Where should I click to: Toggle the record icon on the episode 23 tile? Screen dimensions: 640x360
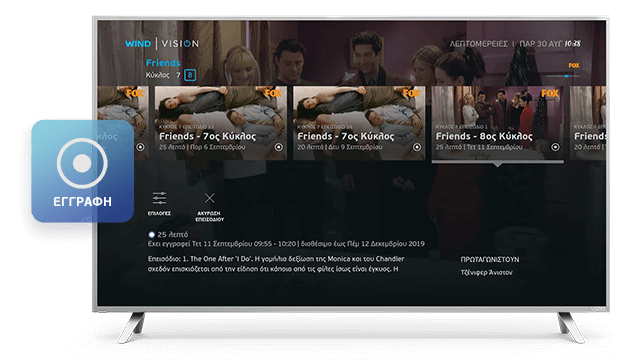point(279,147)
